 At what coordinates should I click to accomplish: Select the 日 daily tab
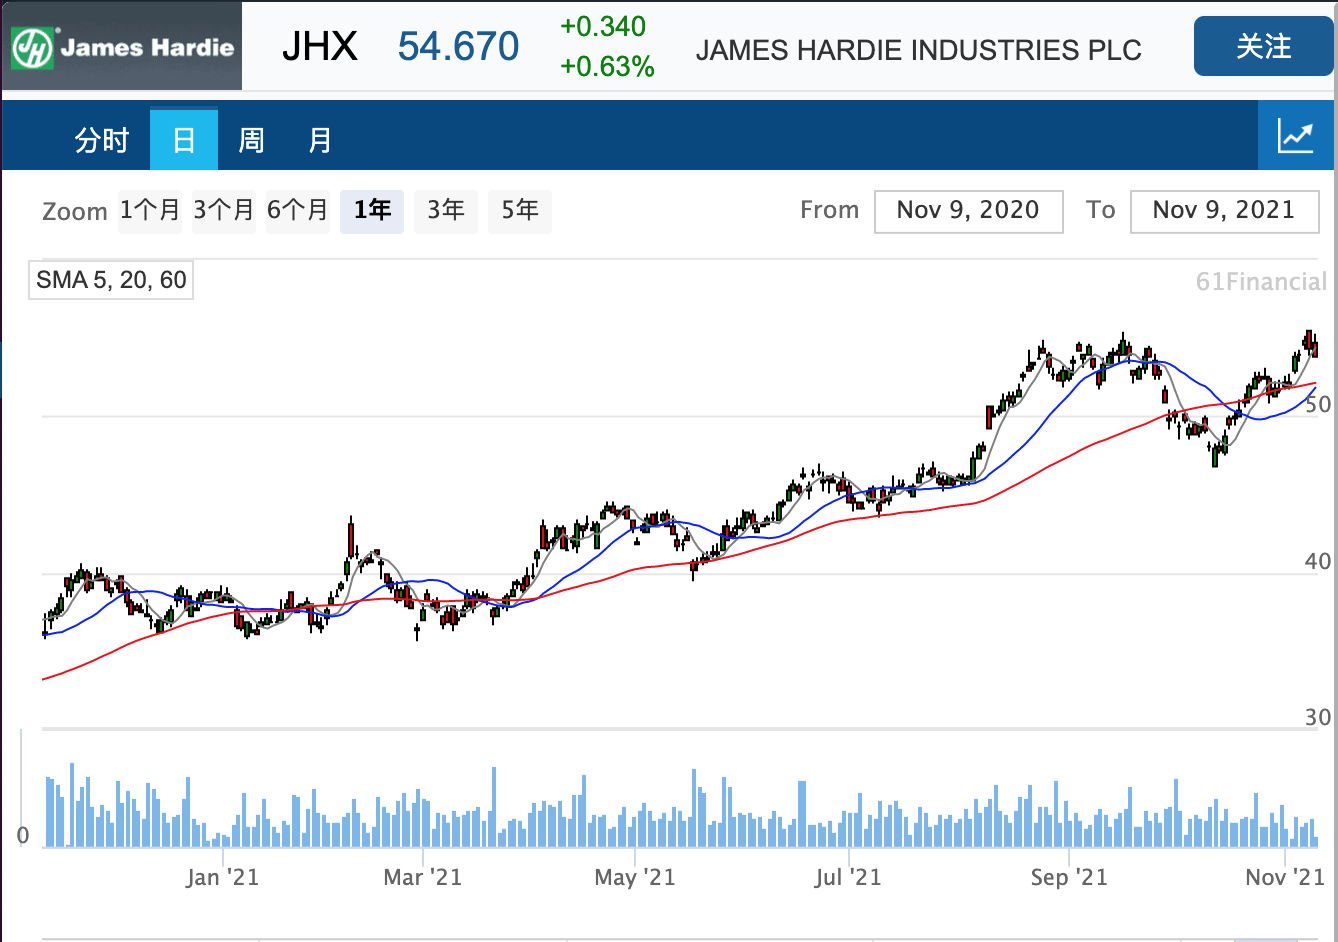click(184, 140)
